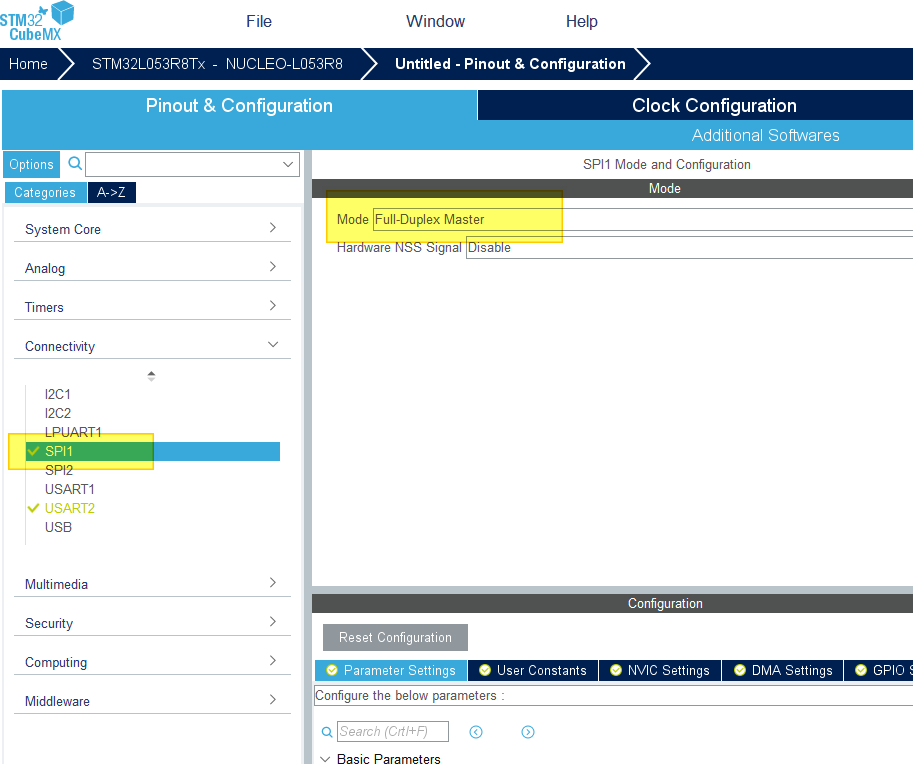This screenshot has height=764, width=913.
Task: Click Reset Configuration button
Action: [395, 638]
